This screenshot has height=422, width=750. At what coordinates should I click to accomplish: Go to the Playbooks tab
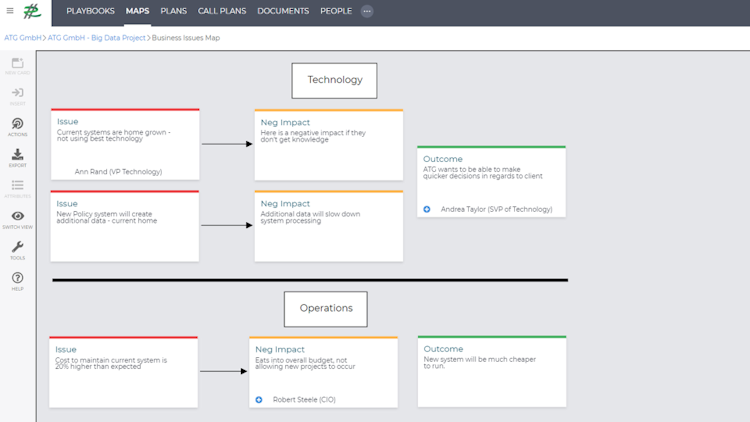(91, 11)
